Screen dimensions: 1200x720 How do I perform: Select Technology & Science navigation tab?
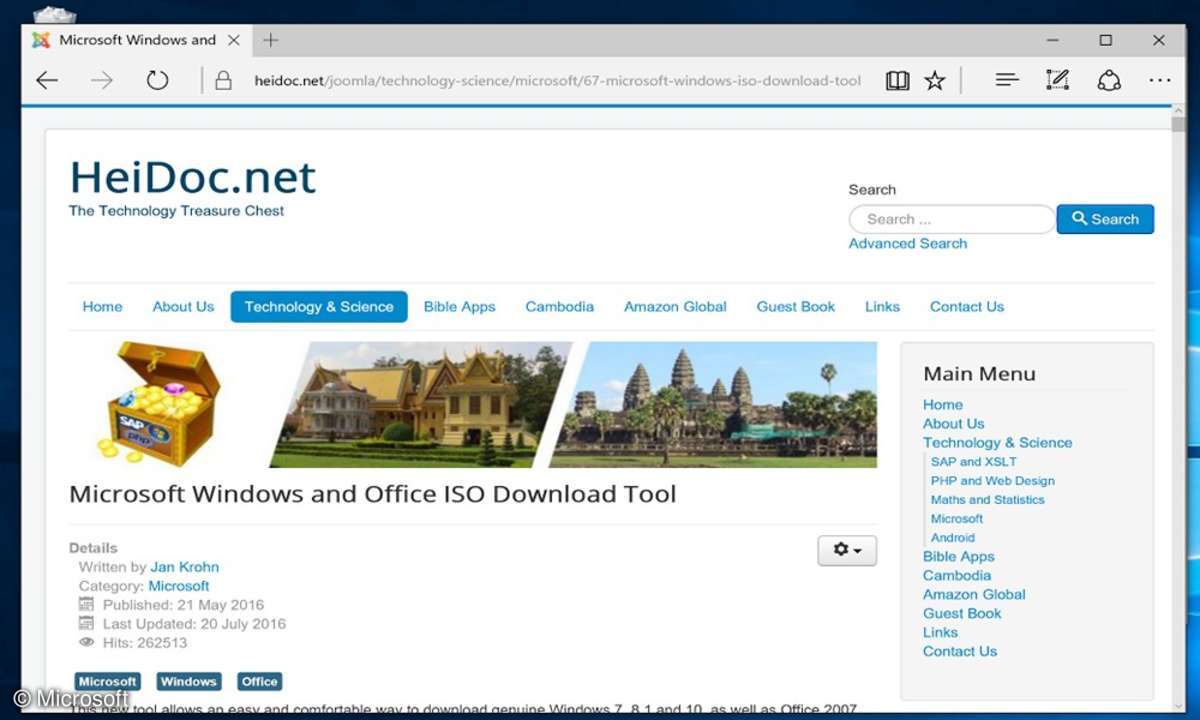319,307
